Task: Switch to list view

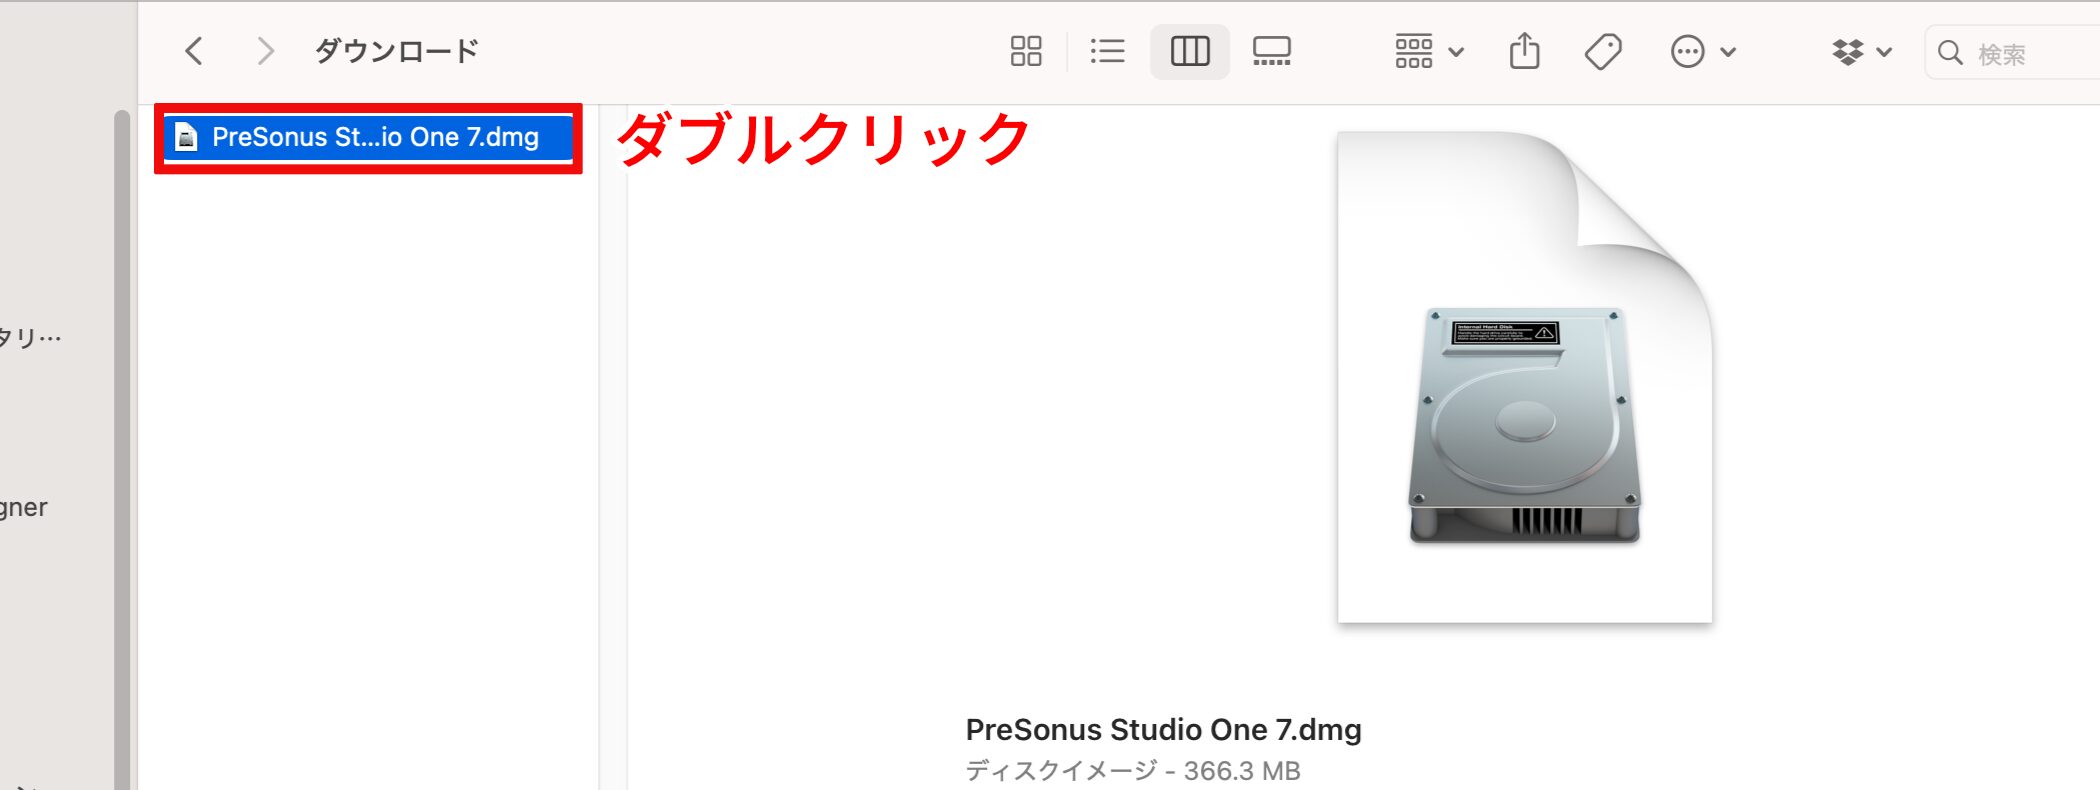Action: pos(1107,51)
